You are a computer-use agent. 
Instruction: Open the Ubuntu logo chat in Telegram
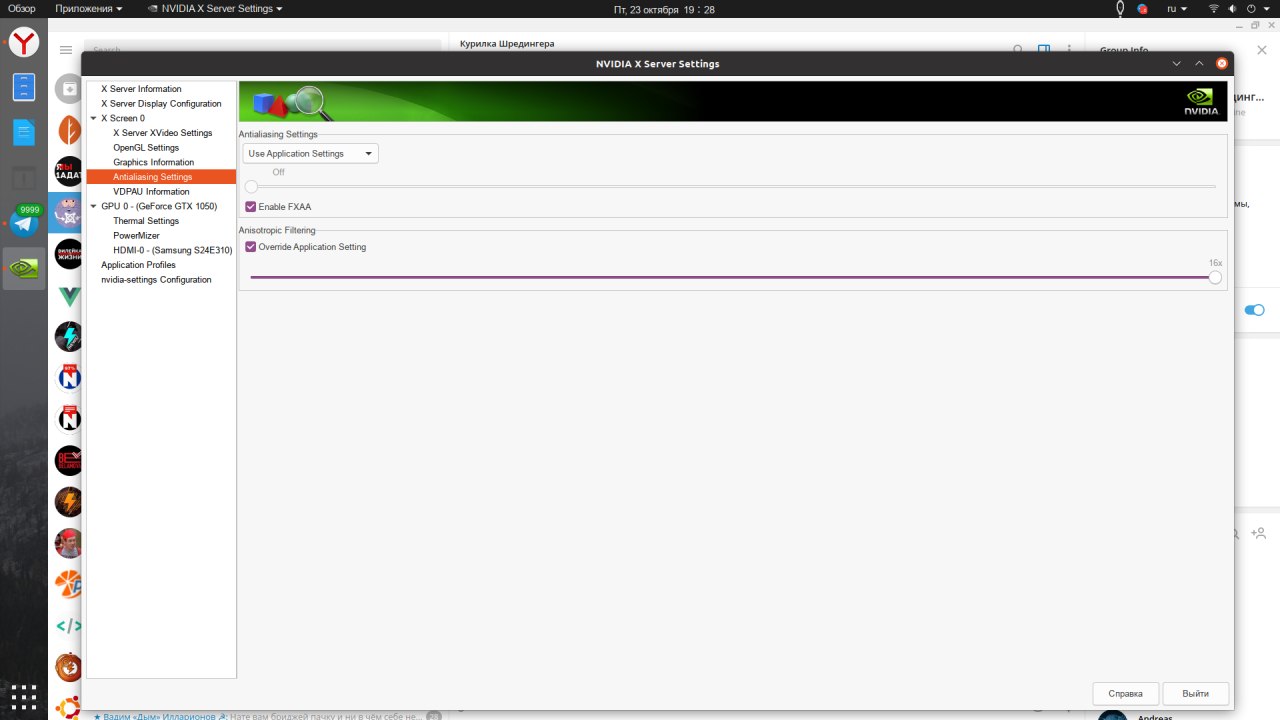click(68, 707)
